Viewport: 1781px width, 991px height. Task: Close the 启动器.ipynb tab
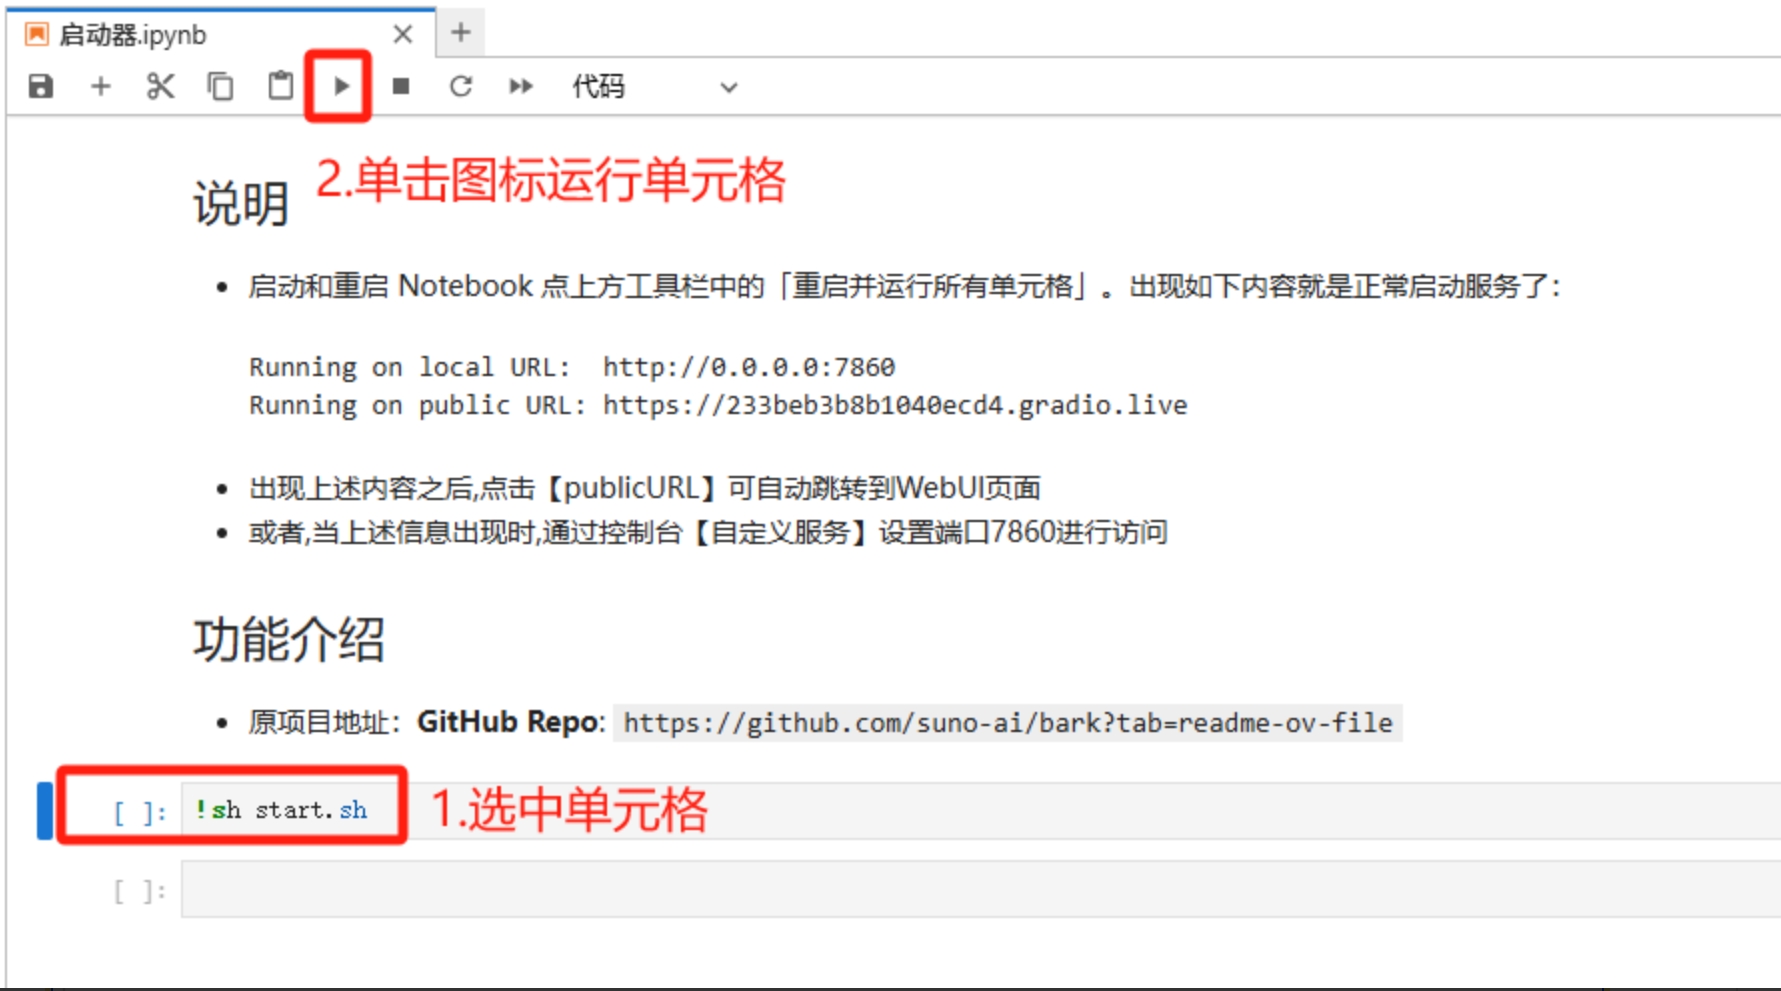403,35
